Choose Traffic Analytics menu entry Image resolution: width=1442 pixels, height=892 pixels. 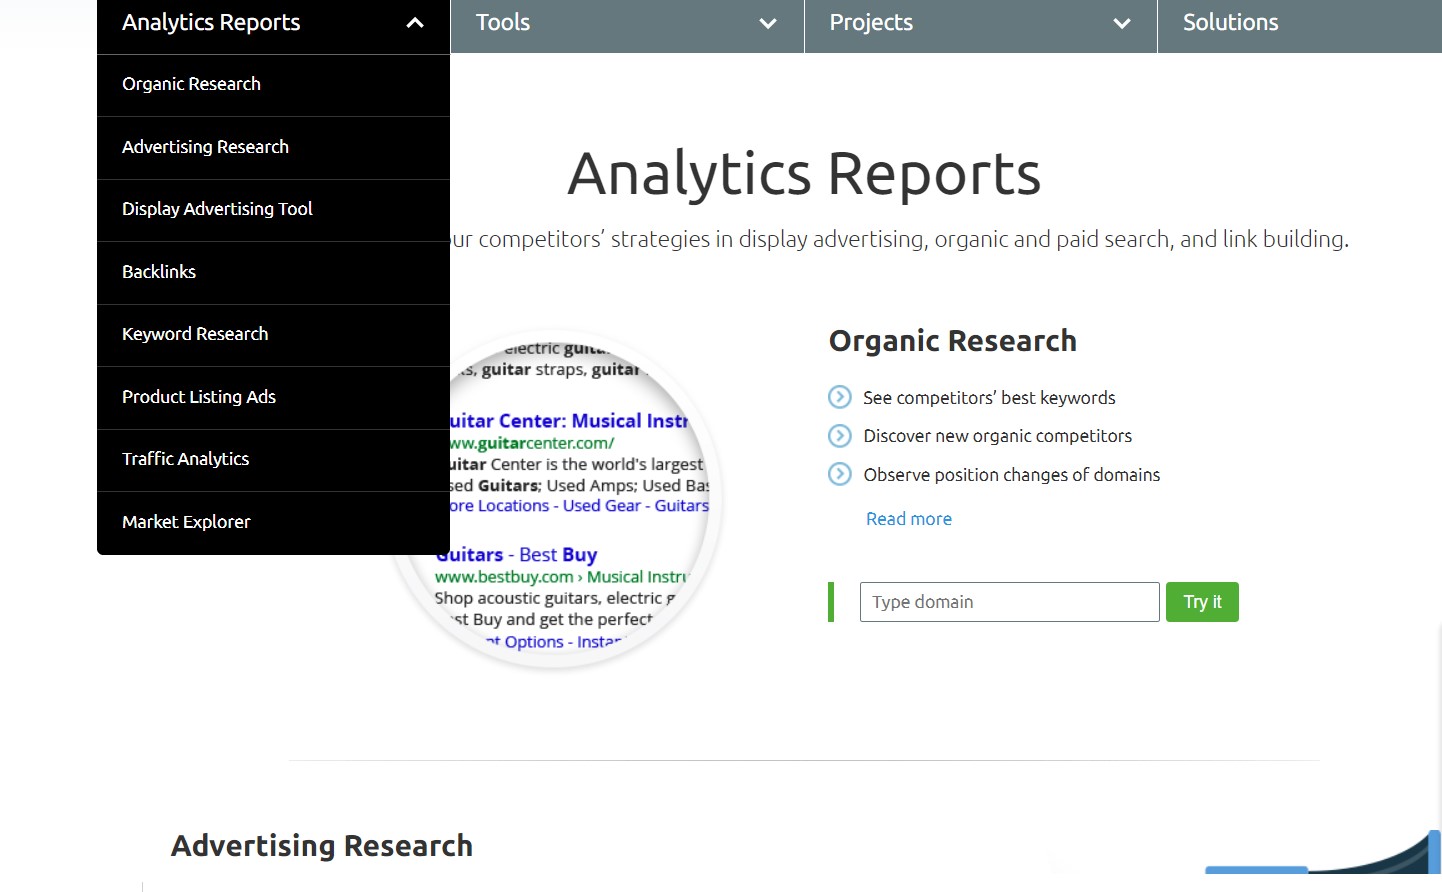coord(273,460)
